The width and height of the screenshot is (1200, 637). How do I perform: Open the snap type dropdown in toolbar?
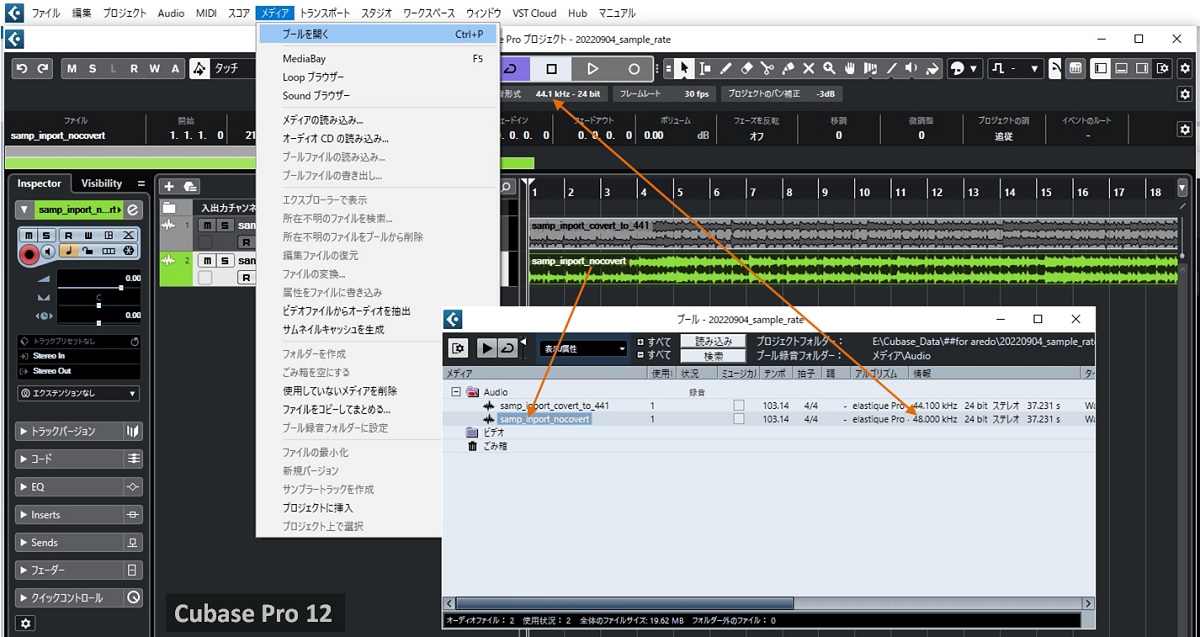[1016, 69]
